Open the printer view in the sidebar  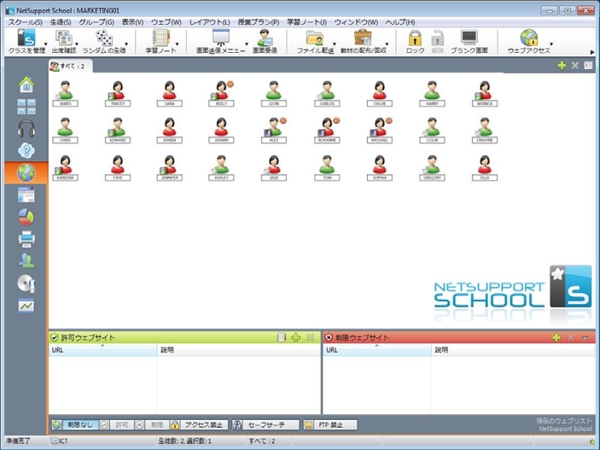click(x=26, y=238)
